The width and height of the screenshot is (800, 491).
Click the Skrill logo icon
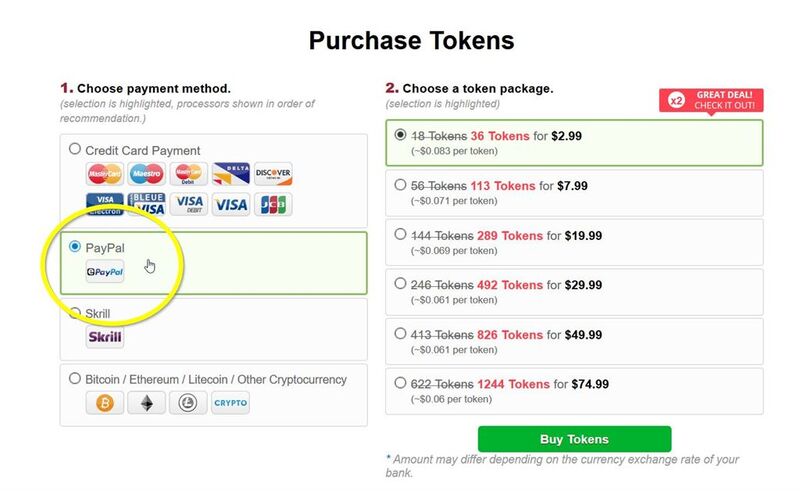point(105,337)
